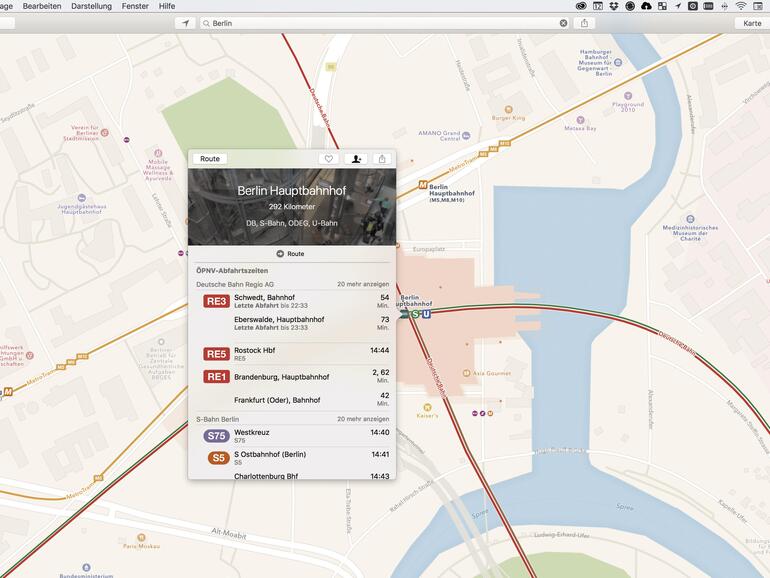
Task: Open the Darstellung menu
Action: tap(91, 6)
